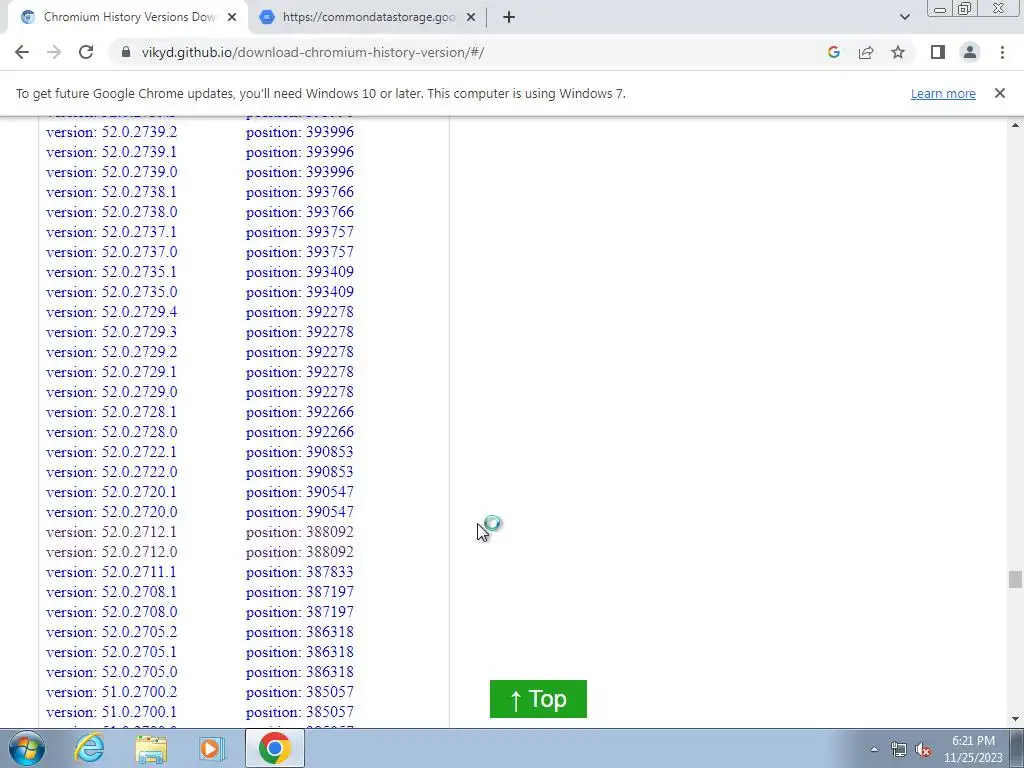This screenshot has width=1024, height=768.
Task: Open the browser side panel
Action: point(938,52)
